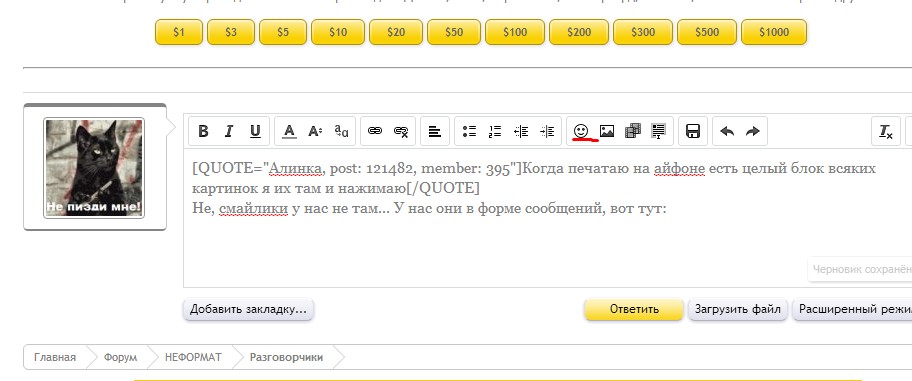The width and height of the screenshot is (912, 381).
Task: Toggle underline formatting in editor
Action: coord(255,131)
